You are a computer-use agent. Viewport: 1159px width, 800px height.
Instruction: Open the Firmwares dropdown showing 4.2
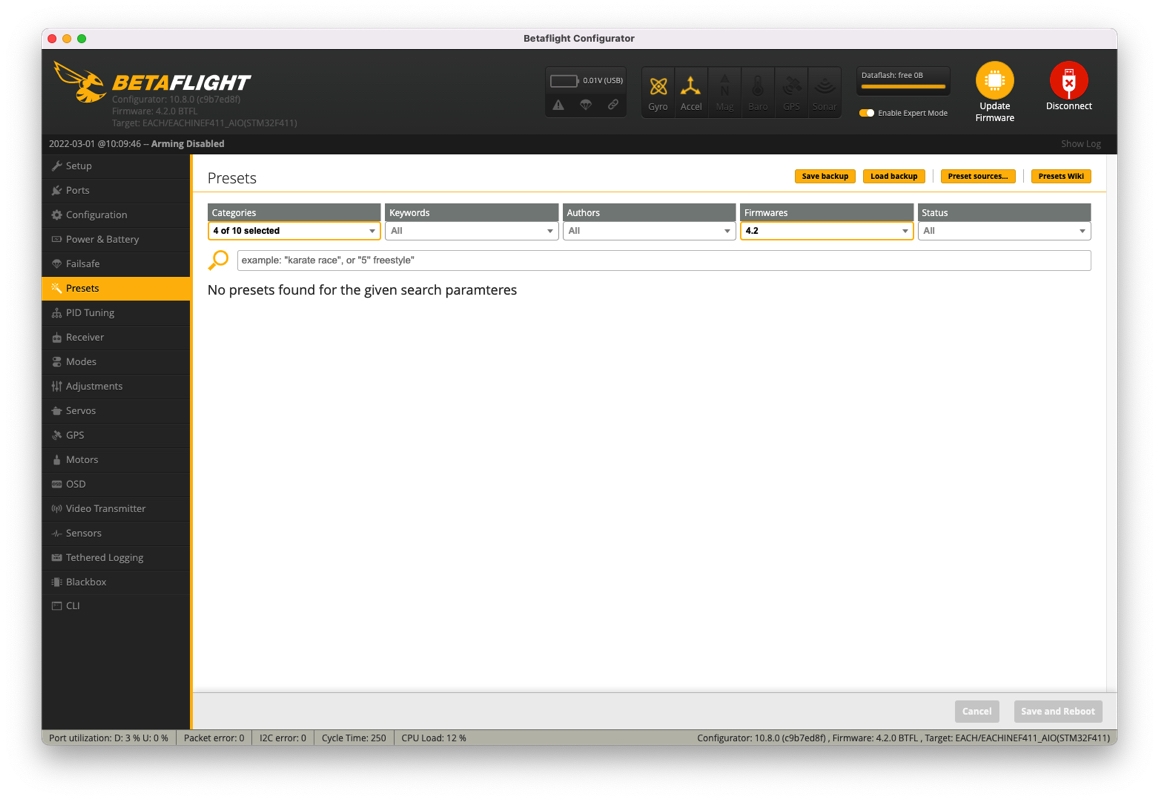point(826,231)
